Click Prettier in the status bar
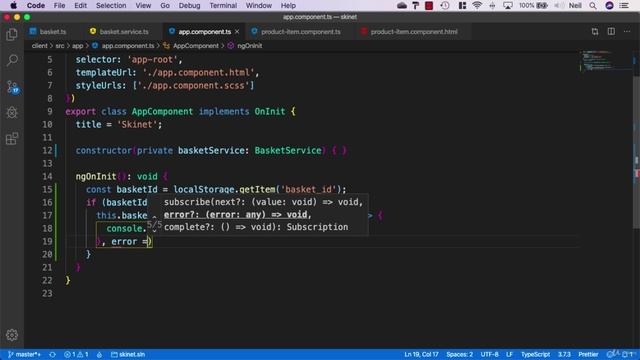Screen dimensions: 640x360 point(588,354)
